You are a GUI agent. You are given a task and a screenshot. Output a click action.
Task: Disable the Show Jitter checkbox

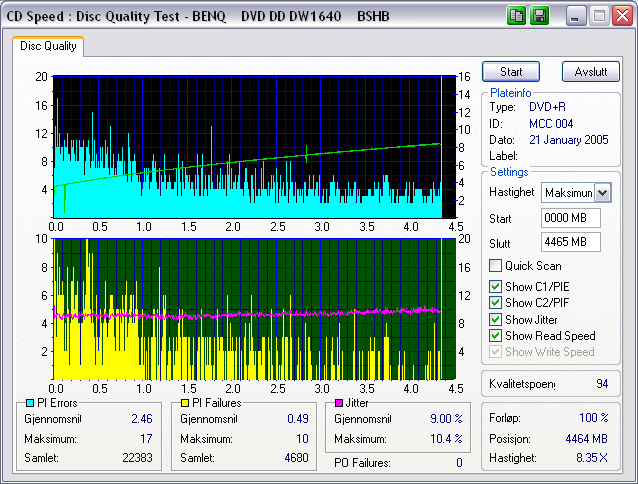coord(495,319)
